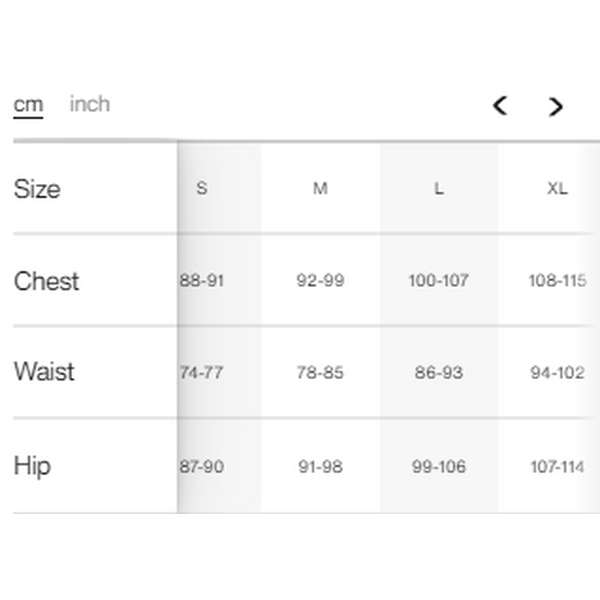The image size is (600, 600).
Task: Select the L size column header
Action: (438, 188)
